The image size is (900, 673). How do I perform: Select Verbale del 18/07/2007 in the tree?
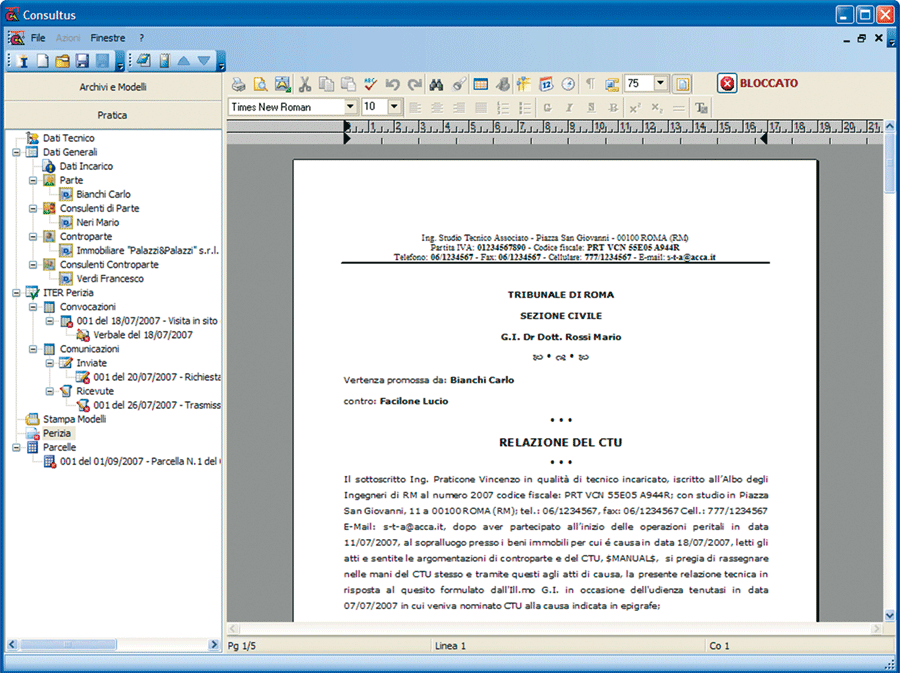tap(143, 335)
